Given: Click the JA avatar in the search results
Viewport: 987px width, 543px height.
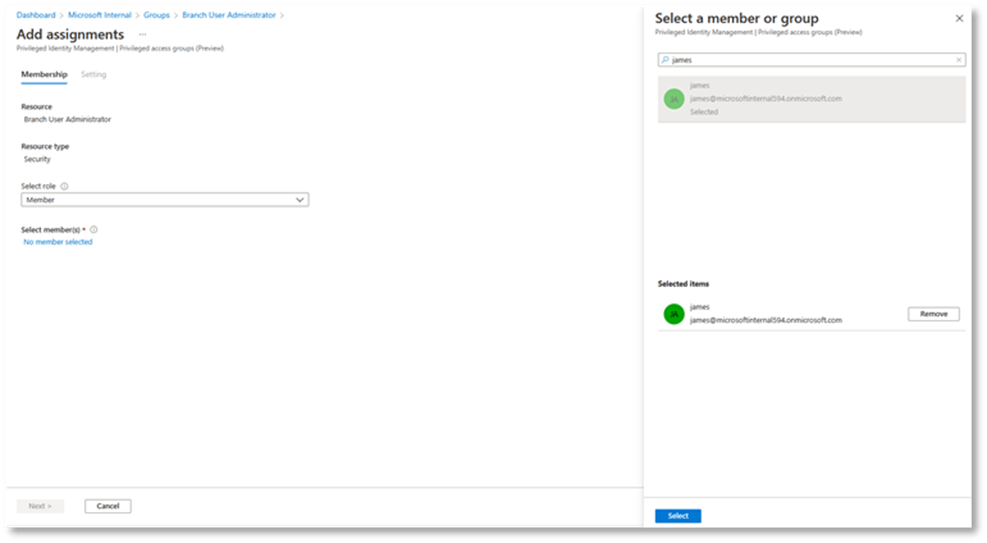Looking at the screenshot, I should (673, 99).
